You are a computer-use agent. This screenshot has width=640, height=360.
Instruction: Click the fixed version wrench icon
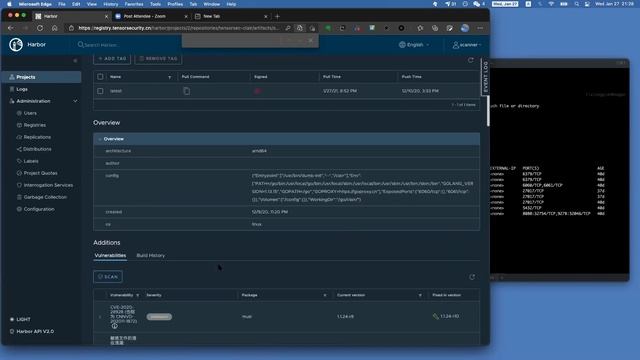click(x=436, y=316)
